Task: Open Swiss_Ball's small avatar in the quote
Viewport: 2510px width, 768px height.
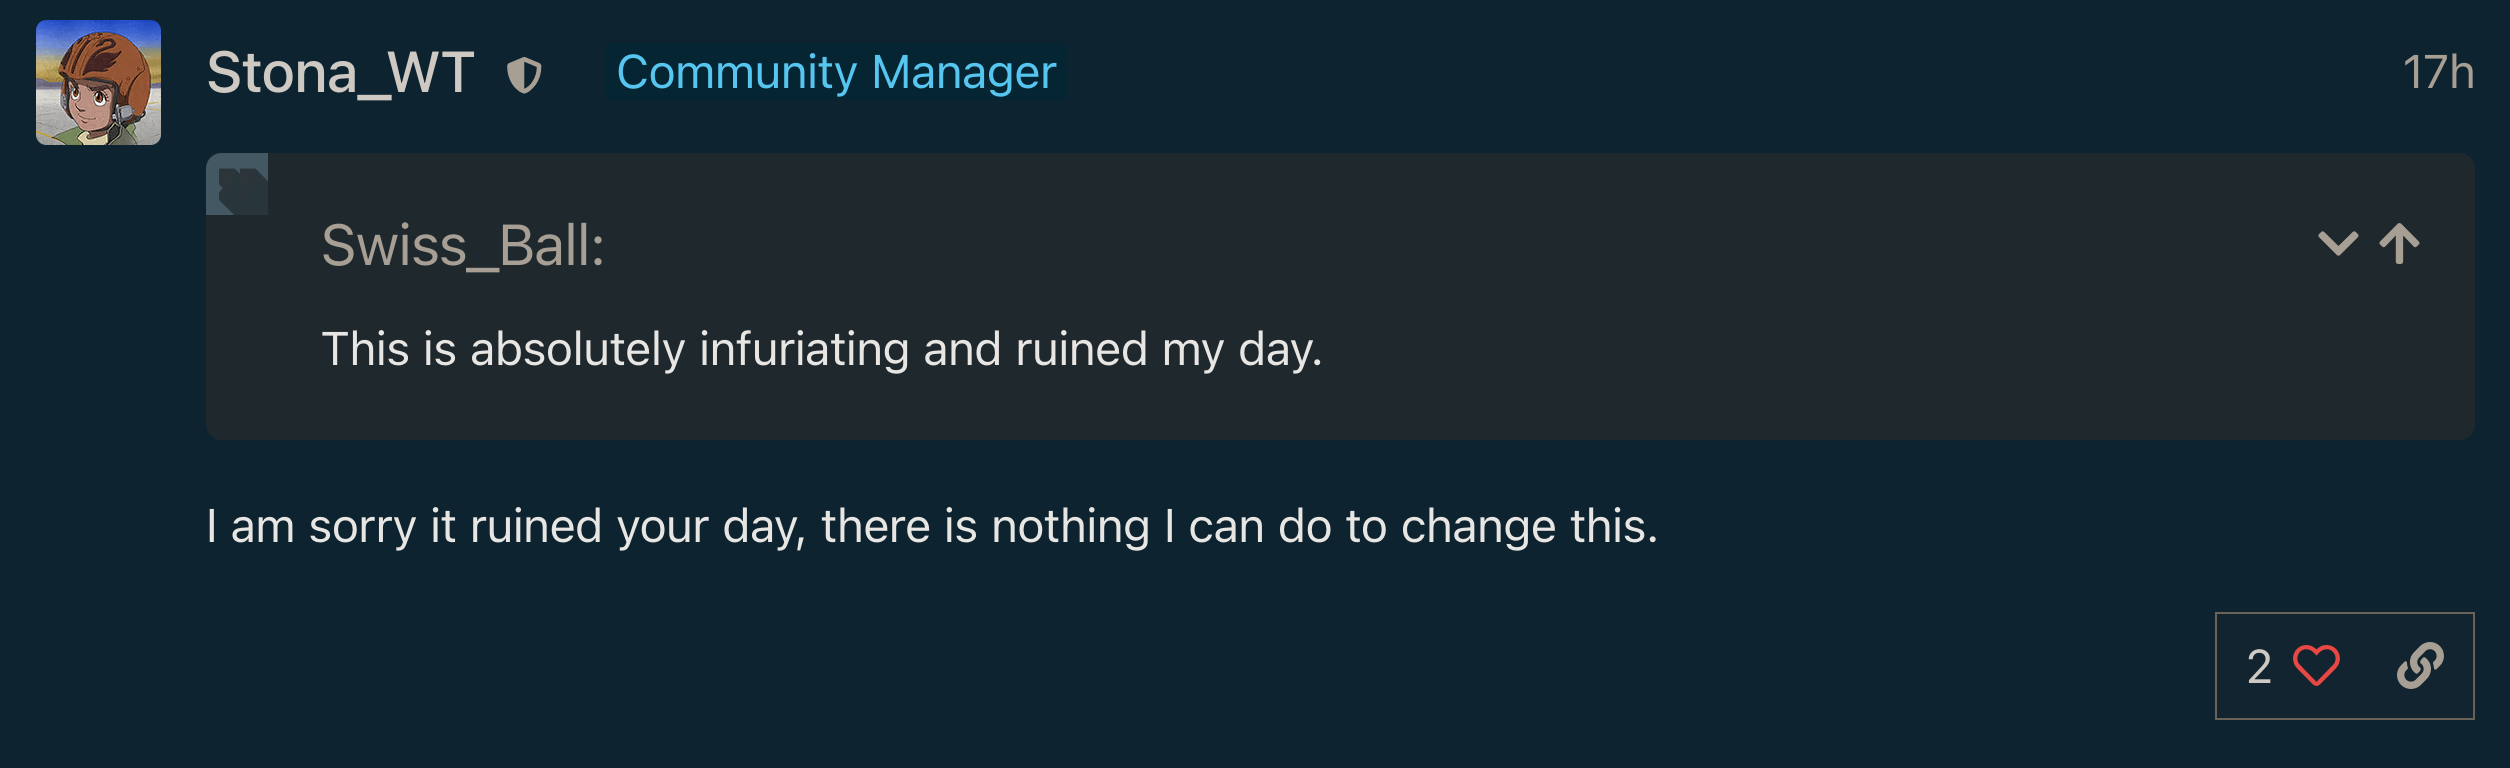Action: tap(237, 184)
